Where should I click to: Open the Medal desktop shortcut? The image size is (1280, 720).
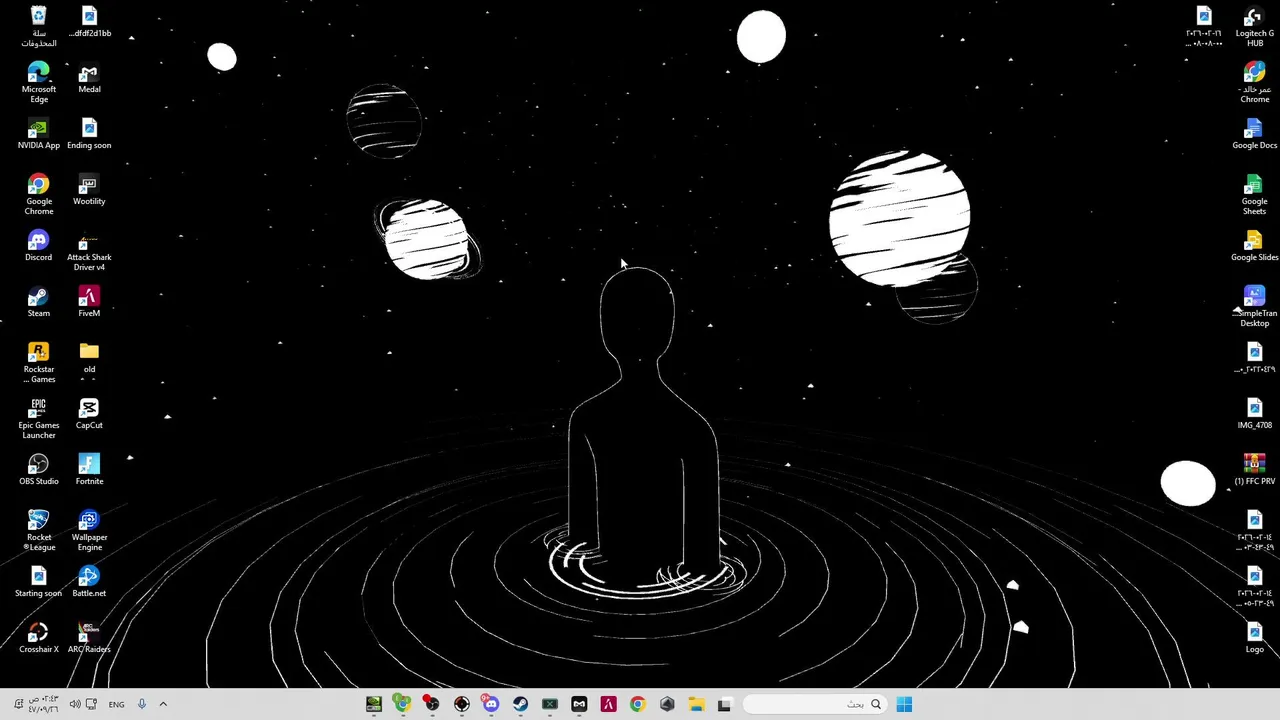[89, 78]
